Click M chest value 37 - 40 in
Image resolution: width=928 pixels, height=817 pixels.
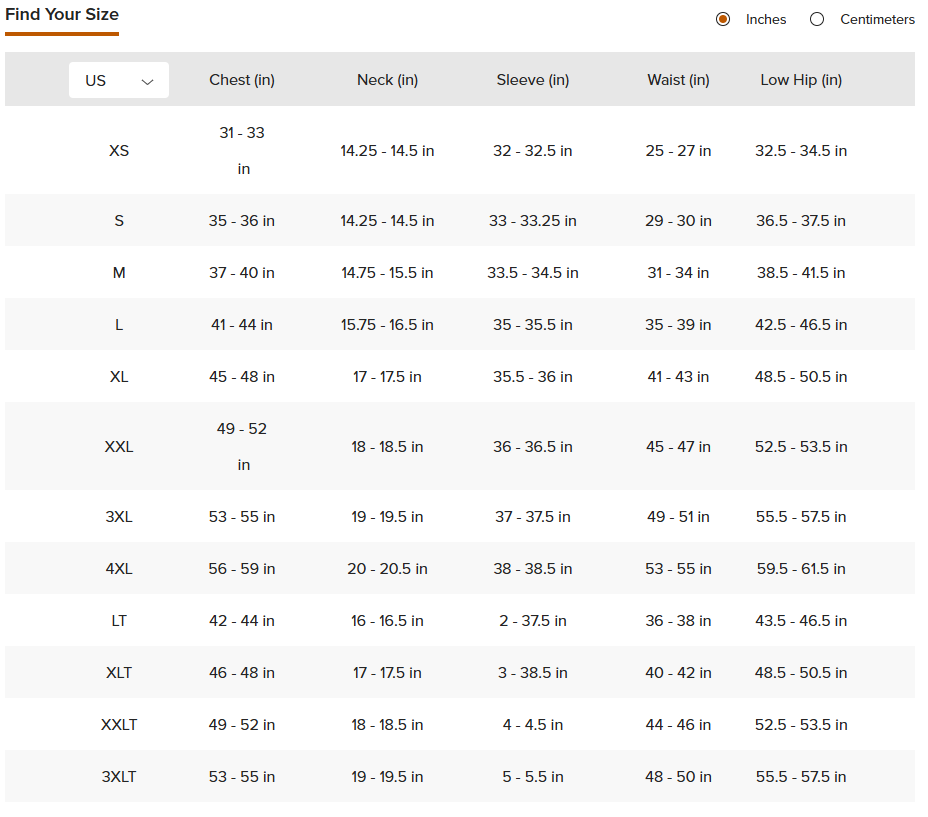tap(242, 273)
